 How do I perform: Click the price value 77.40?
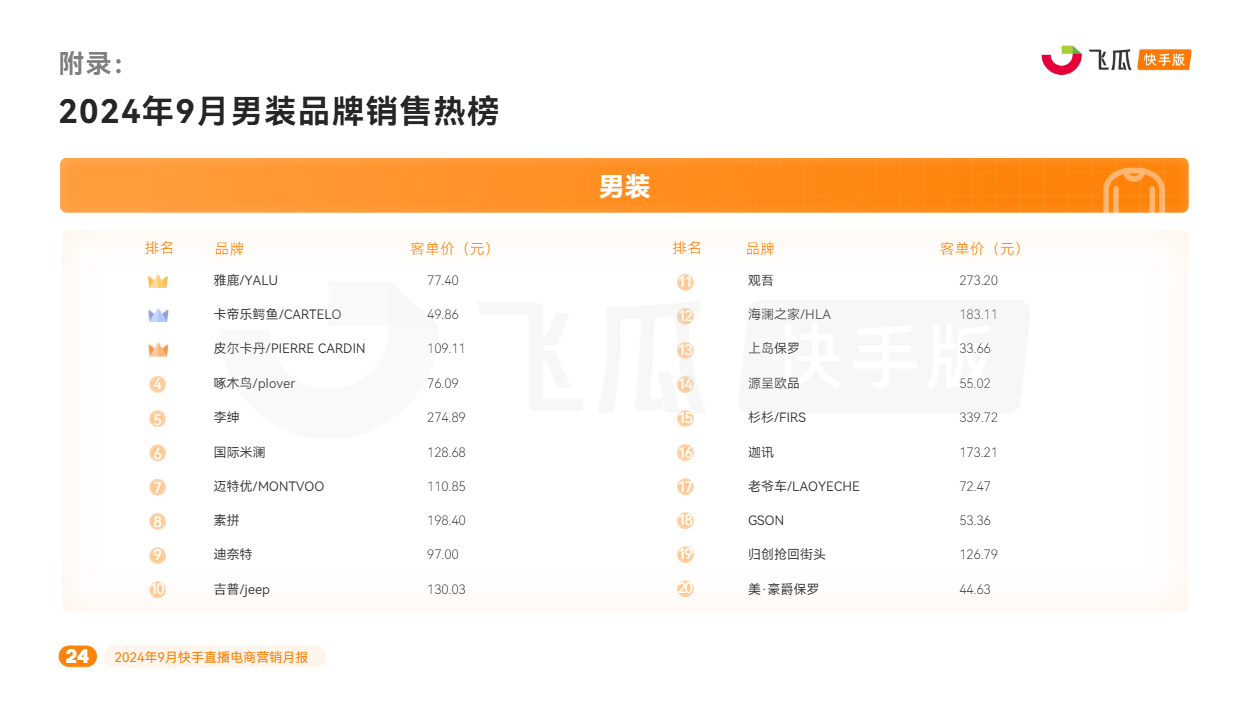443,281
